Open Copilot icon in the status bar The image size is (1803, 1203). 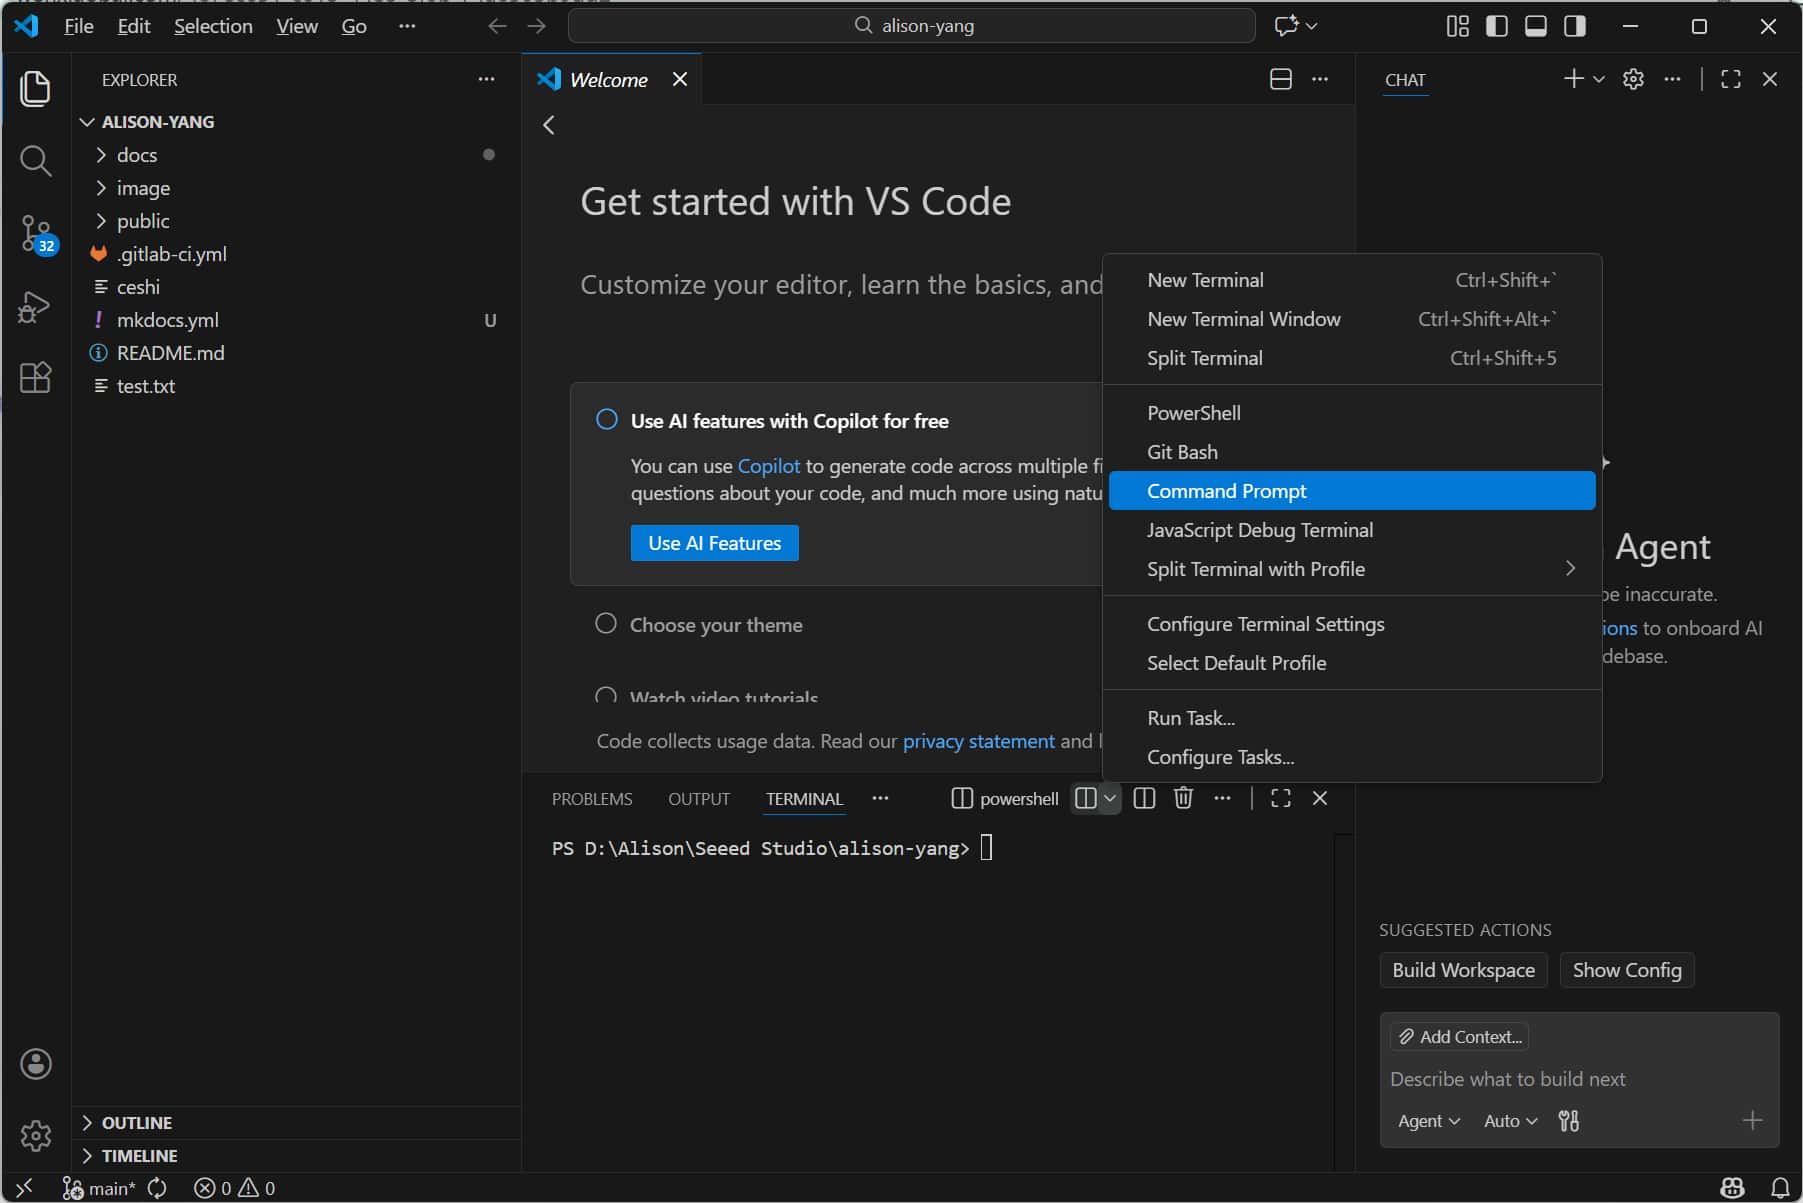[x=1733, y=1187]
